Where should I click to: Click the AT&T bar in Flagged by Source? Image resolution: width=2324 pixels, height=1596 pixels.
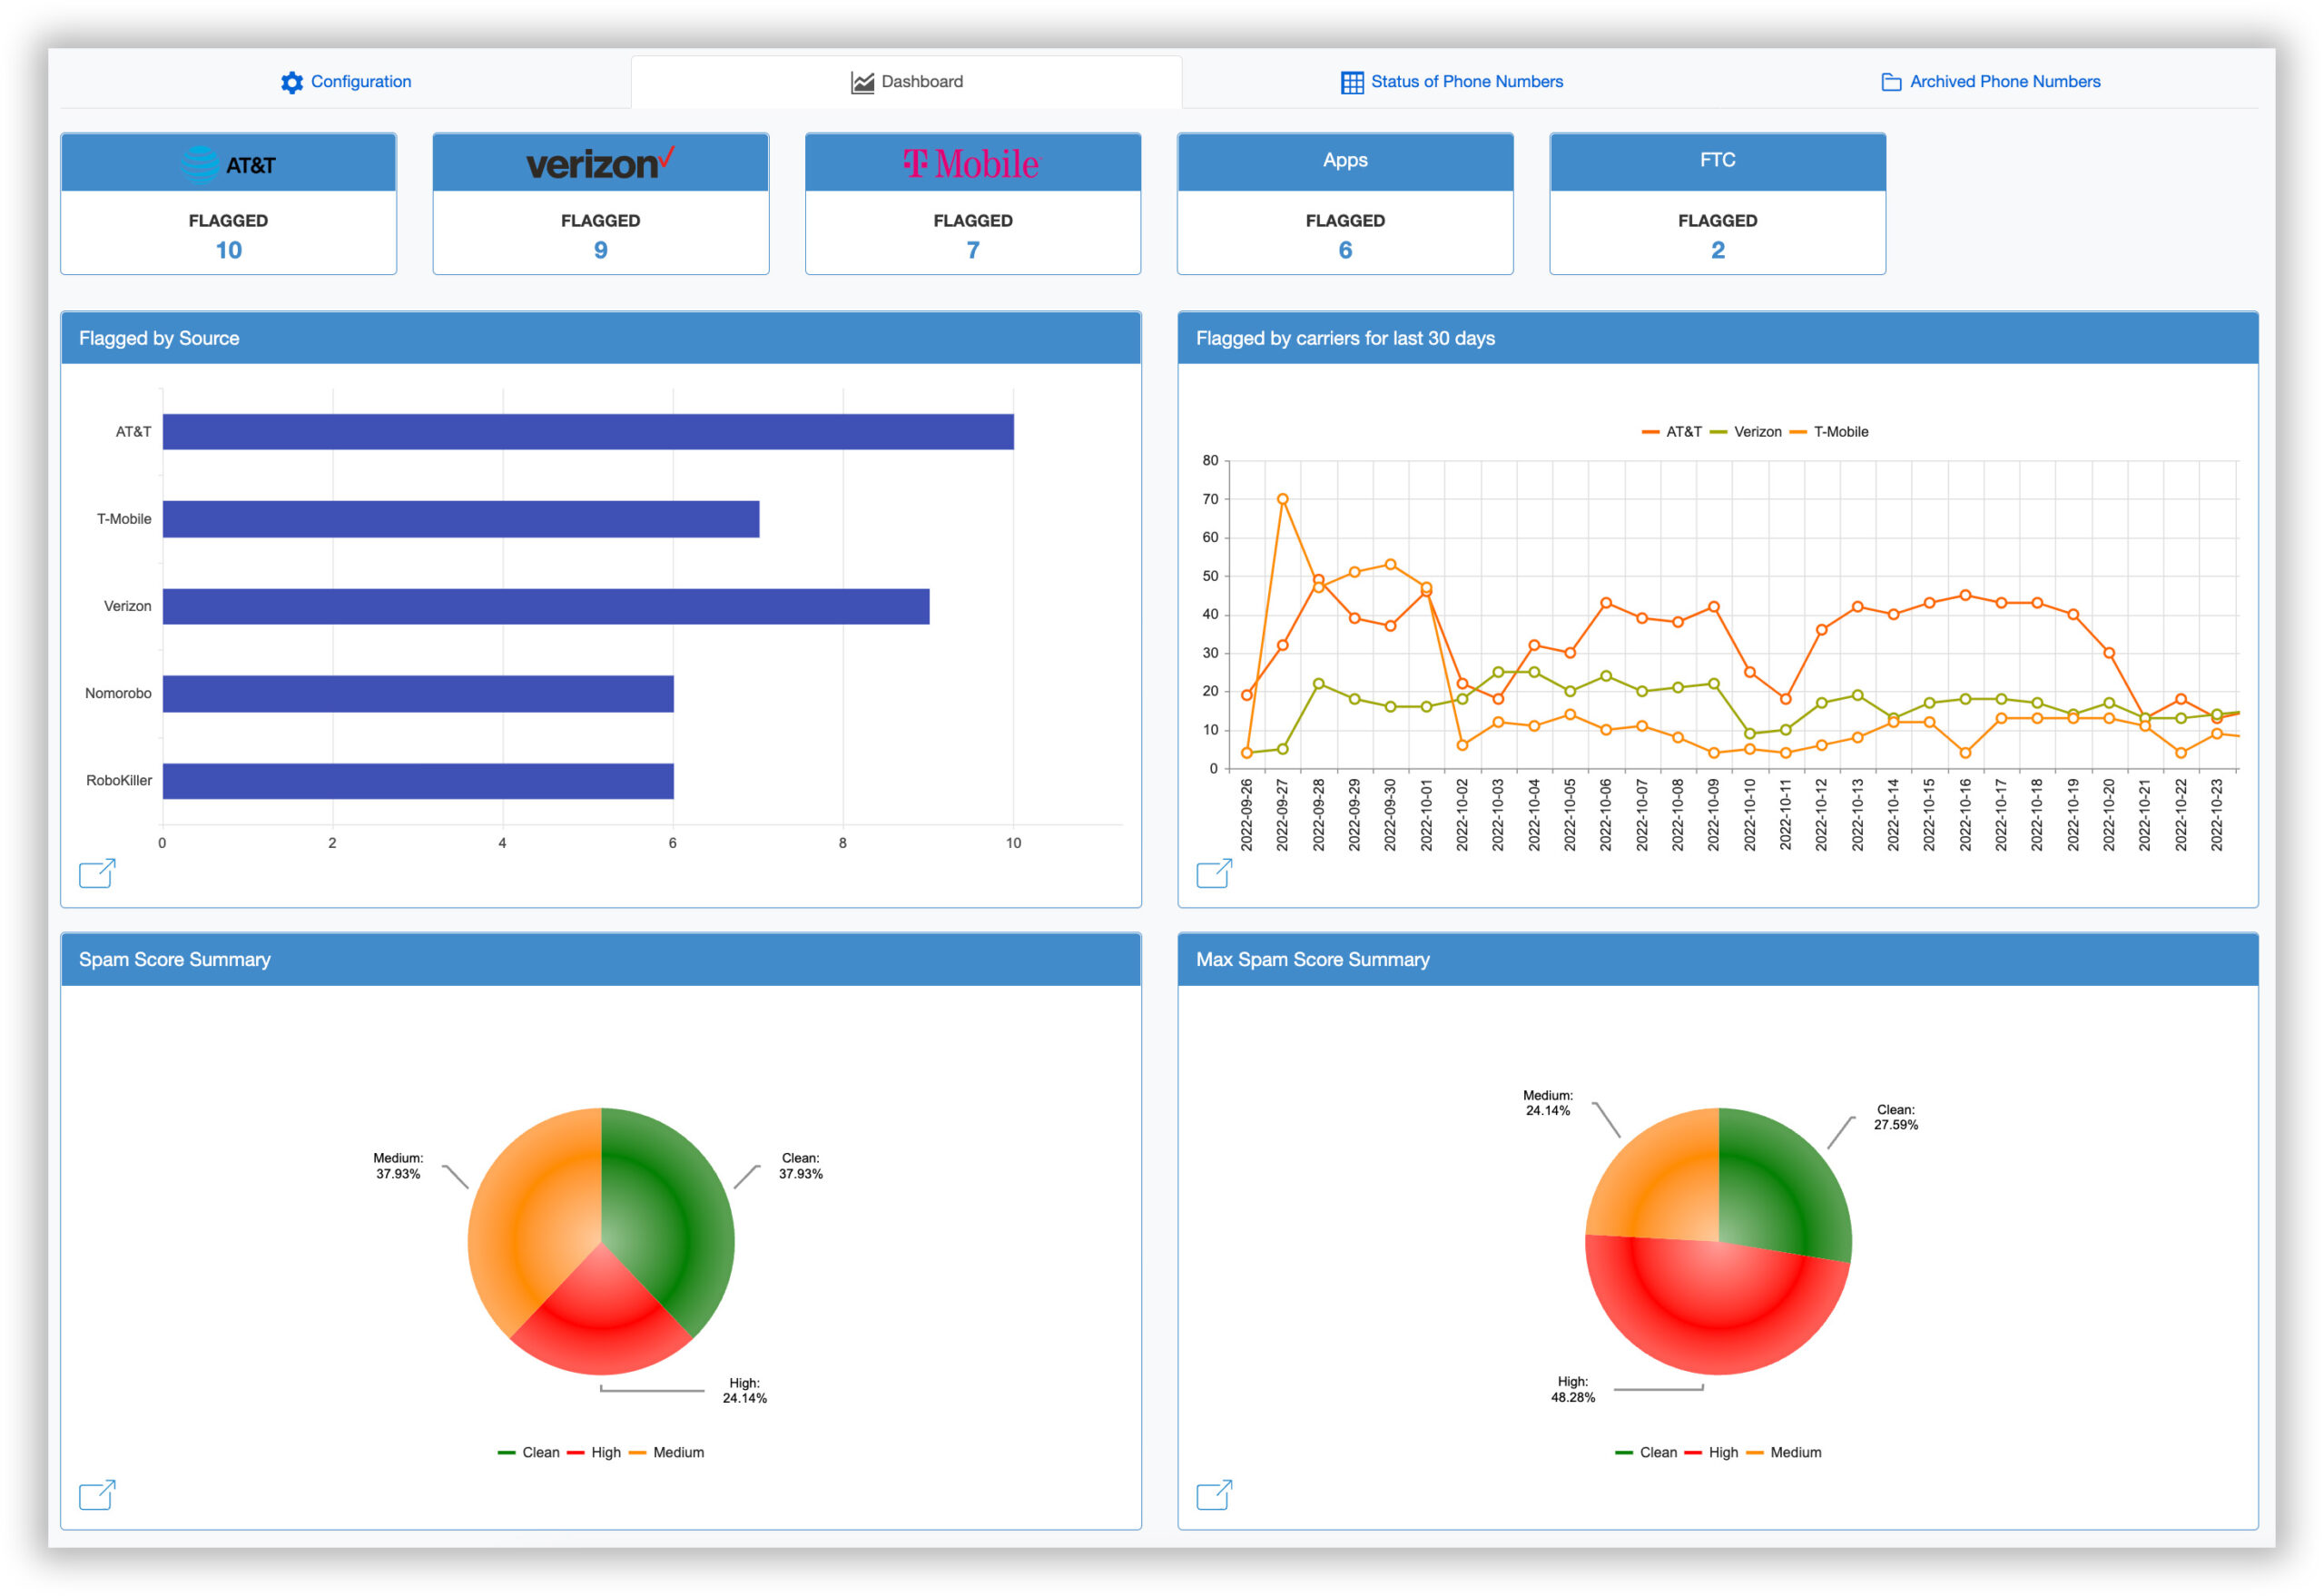point(588,432)
